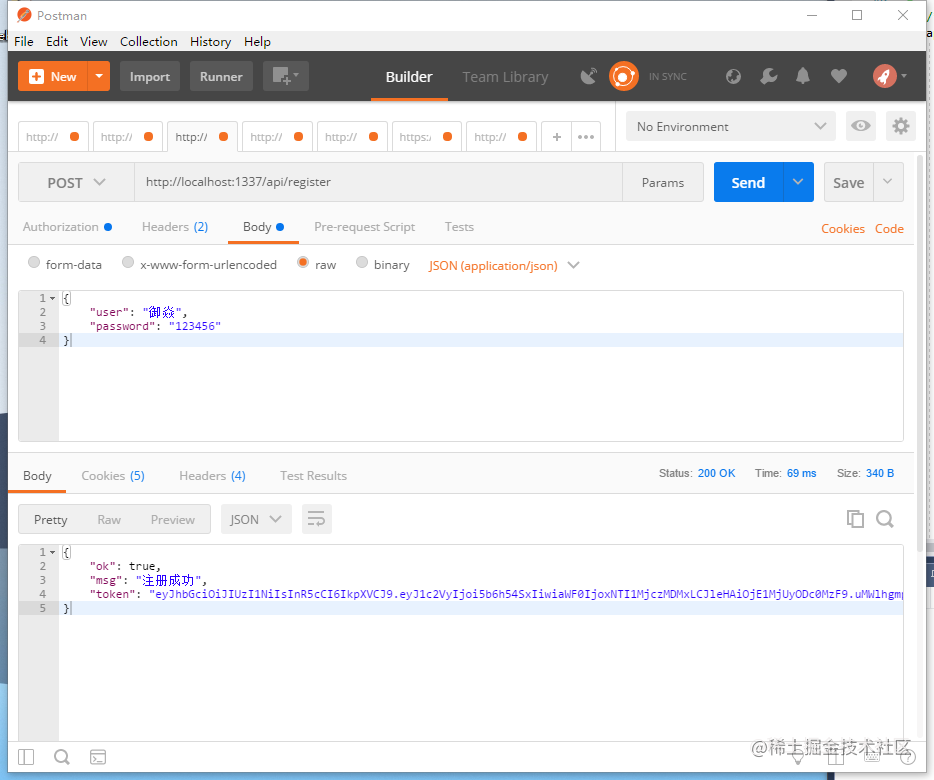Open the Authorization request tab
The width and height of the screenshot is (934, 780).
tap(67, 226)
